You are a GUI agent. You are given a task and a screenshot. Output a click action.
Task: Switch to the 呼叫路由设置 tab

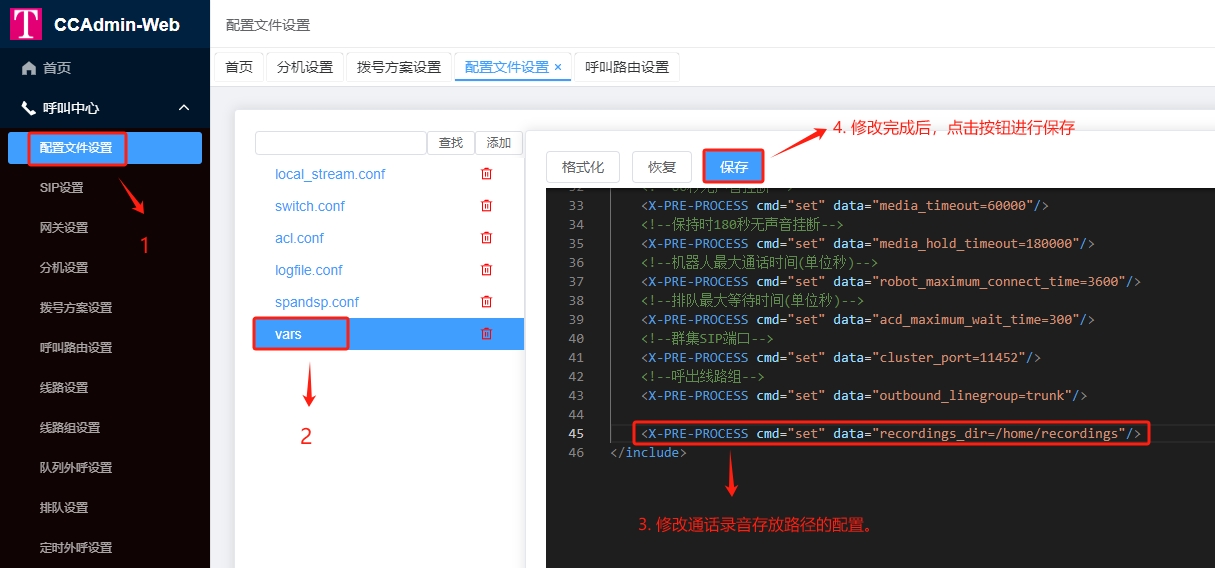pos(627,67)
